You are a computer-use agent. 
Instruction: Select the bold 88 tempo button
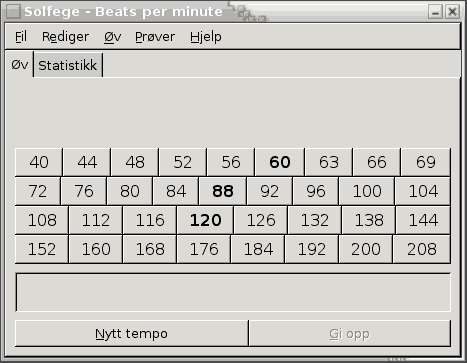(223, 191)
